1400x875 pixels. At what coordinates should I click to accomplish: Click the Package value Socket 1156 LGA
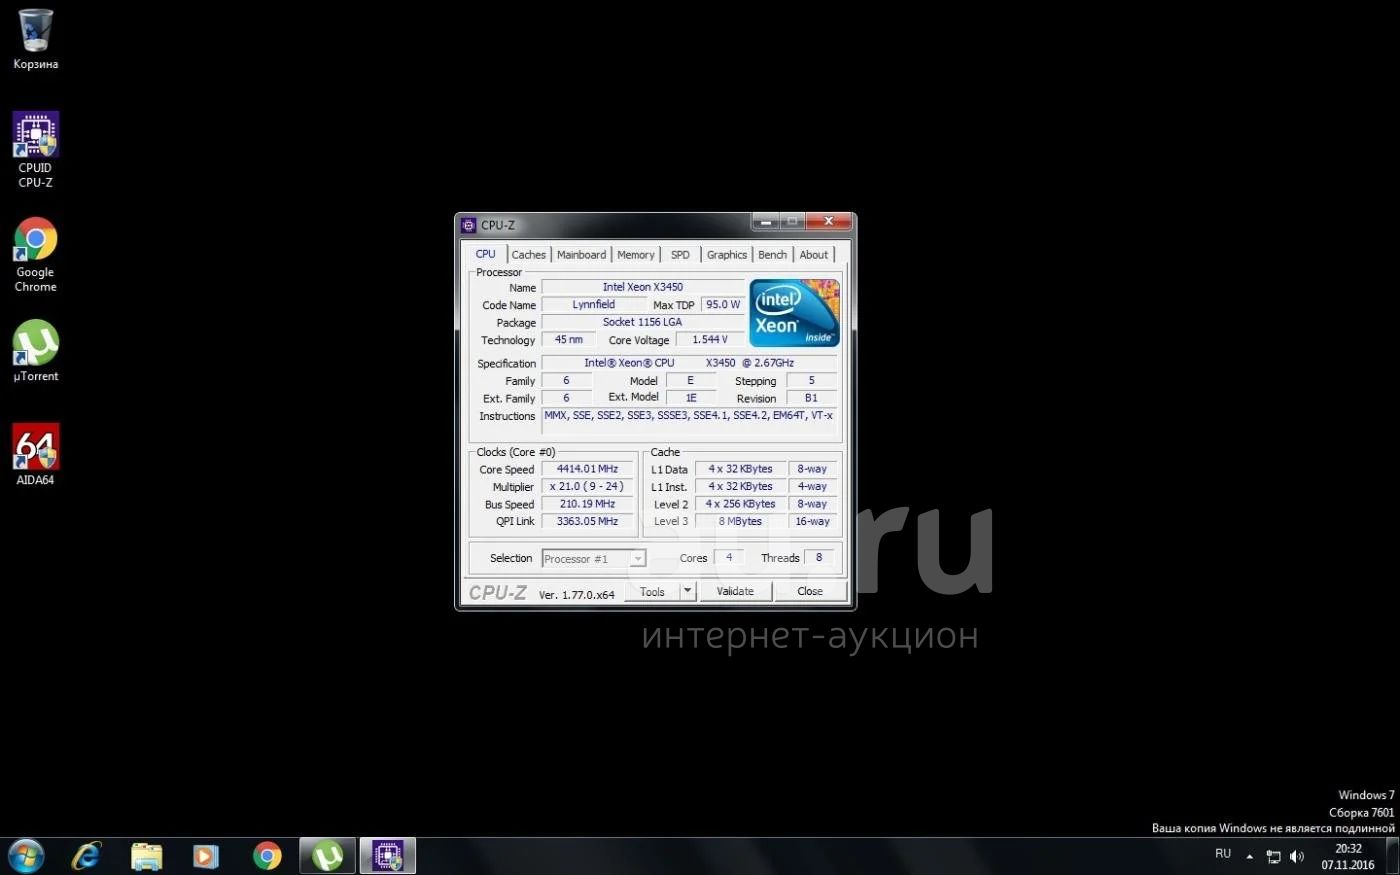click(643, 322)
